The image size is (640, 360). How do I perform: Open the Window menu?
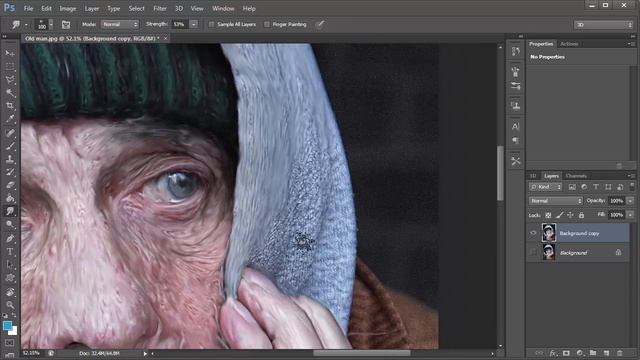tap(223, 8)
